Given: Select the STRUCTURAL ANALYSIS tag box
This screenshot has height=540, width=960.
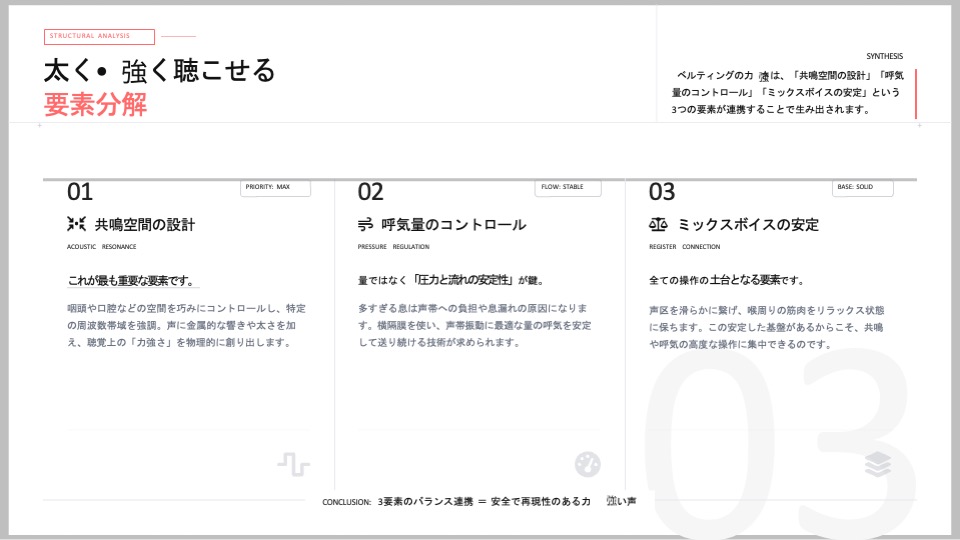Looking at the screenshot, I should coord(99,37).
